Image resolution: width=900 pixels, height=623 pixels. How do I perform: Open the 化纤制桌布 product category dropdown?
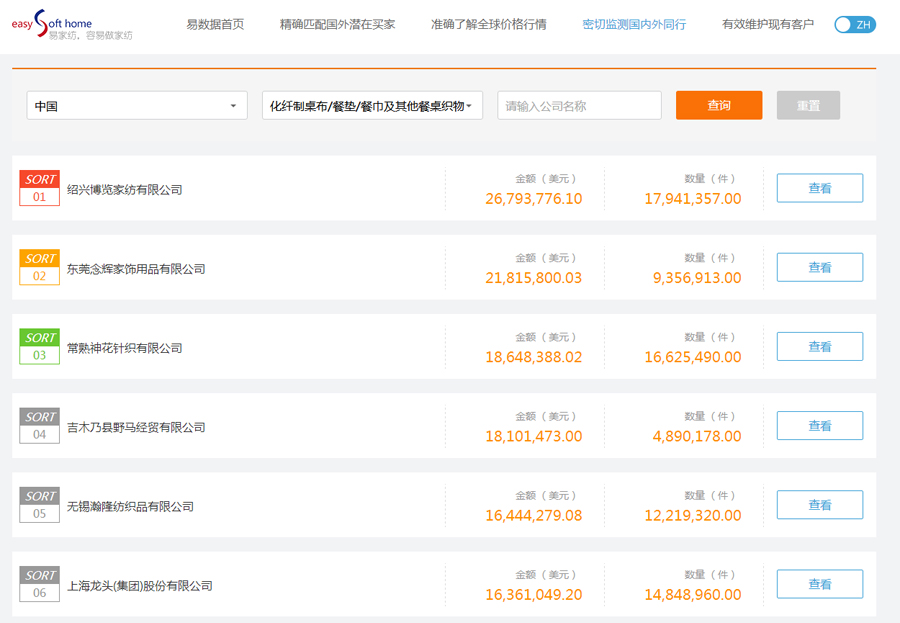373,106
